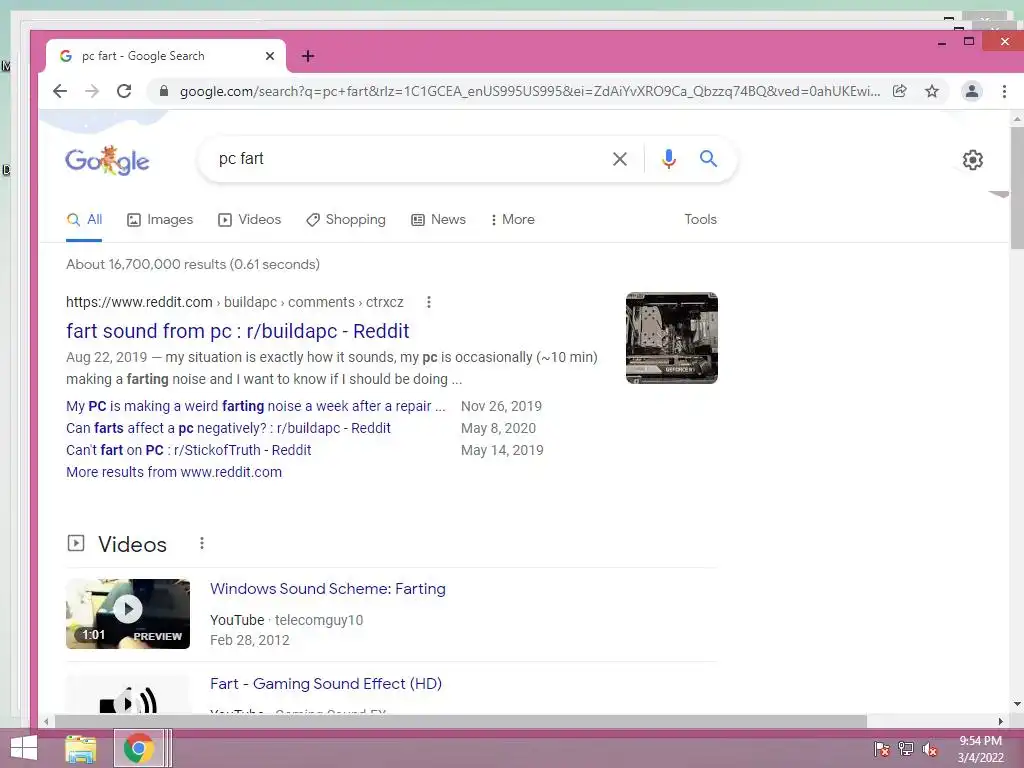Click the 'May 14, 2019' date text
Image resolution: width=1024 pixels, height=768 pixels.
point(502,450)
